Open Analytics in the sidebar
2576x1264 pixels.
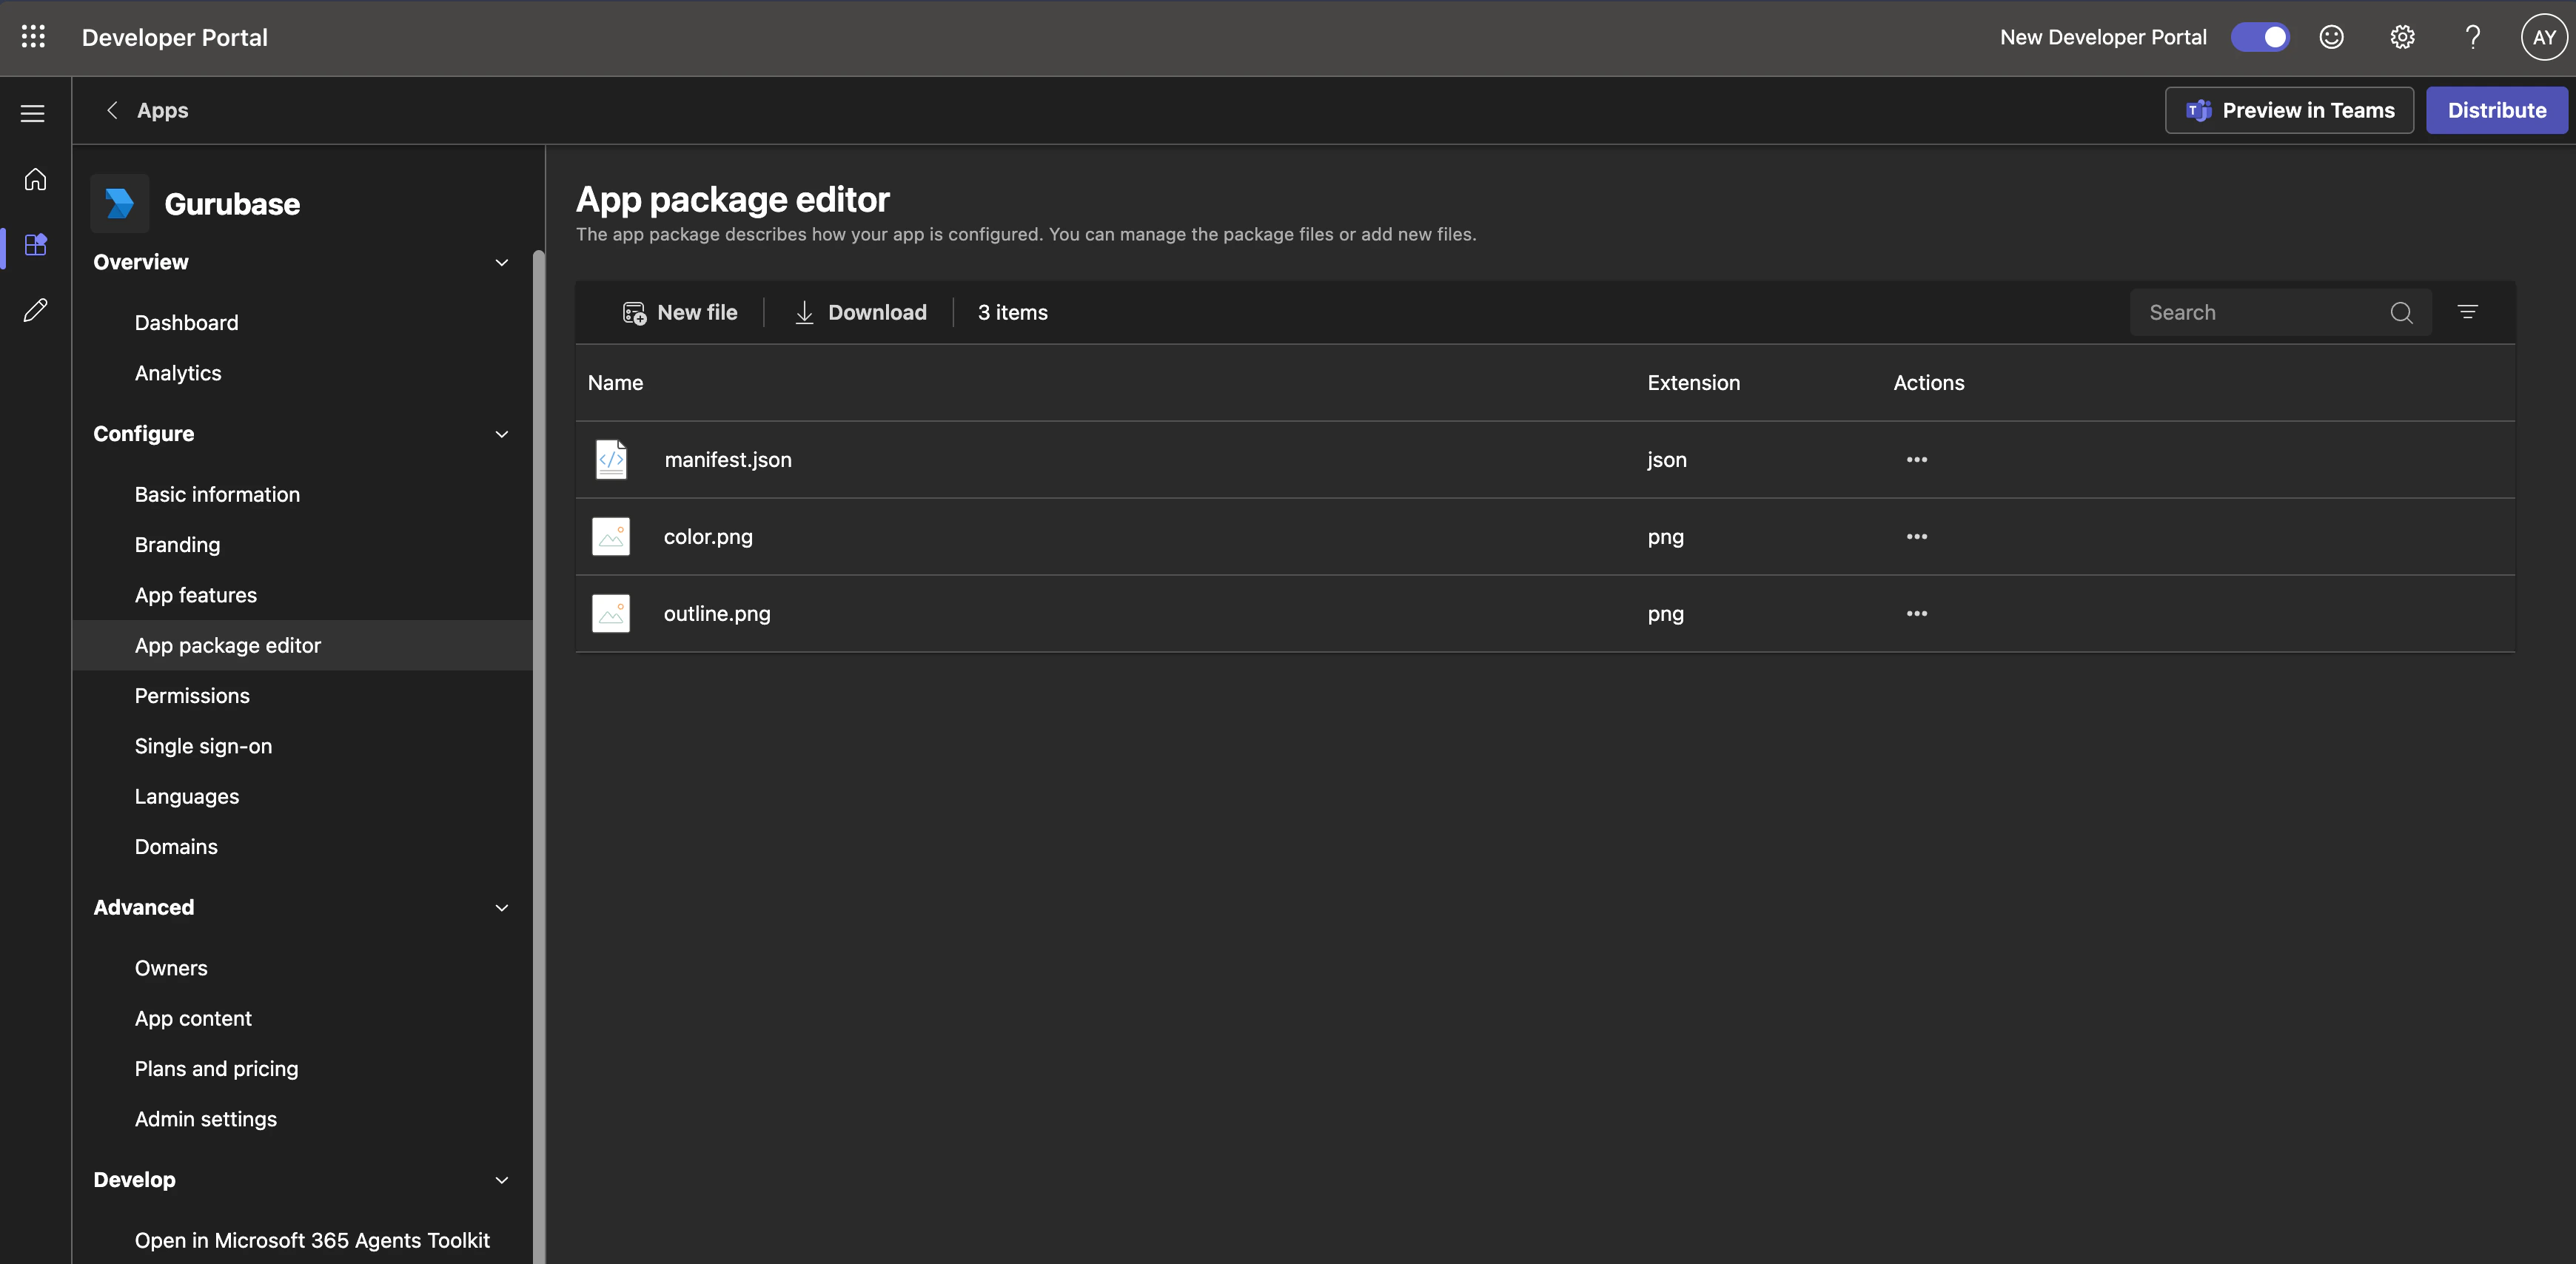pyautogui.click(x=302, y=373)
